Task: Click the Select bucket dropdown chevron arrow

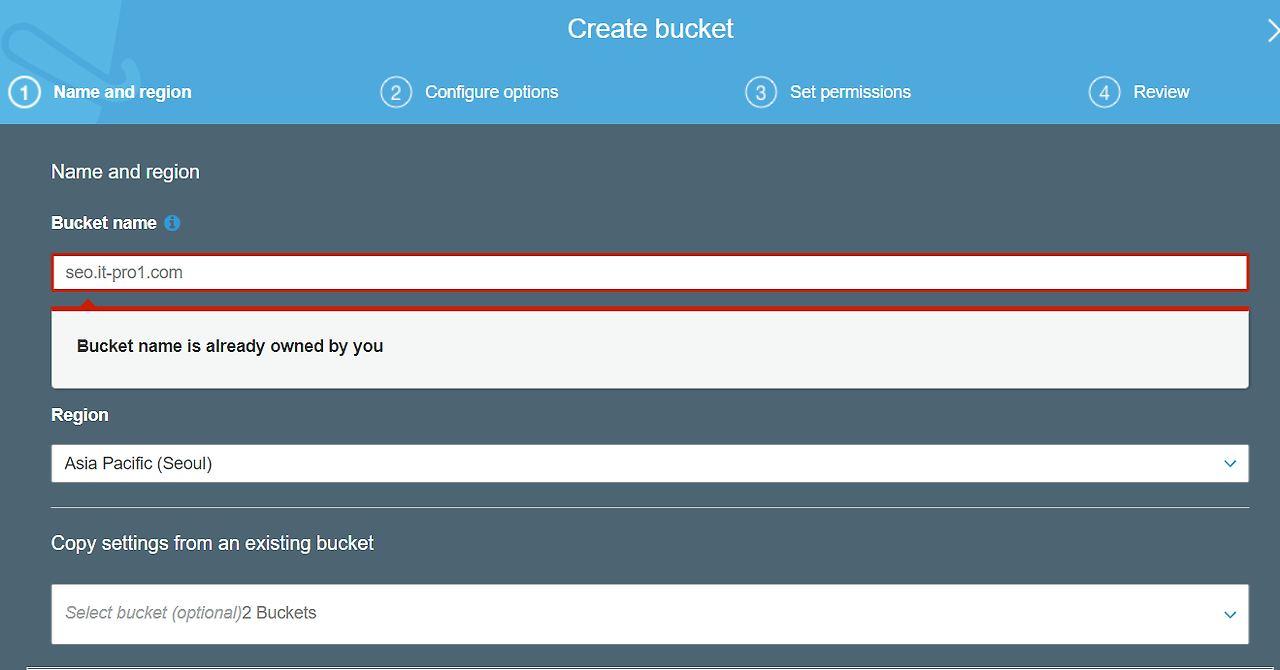Action: click(x=1230, y=614)
